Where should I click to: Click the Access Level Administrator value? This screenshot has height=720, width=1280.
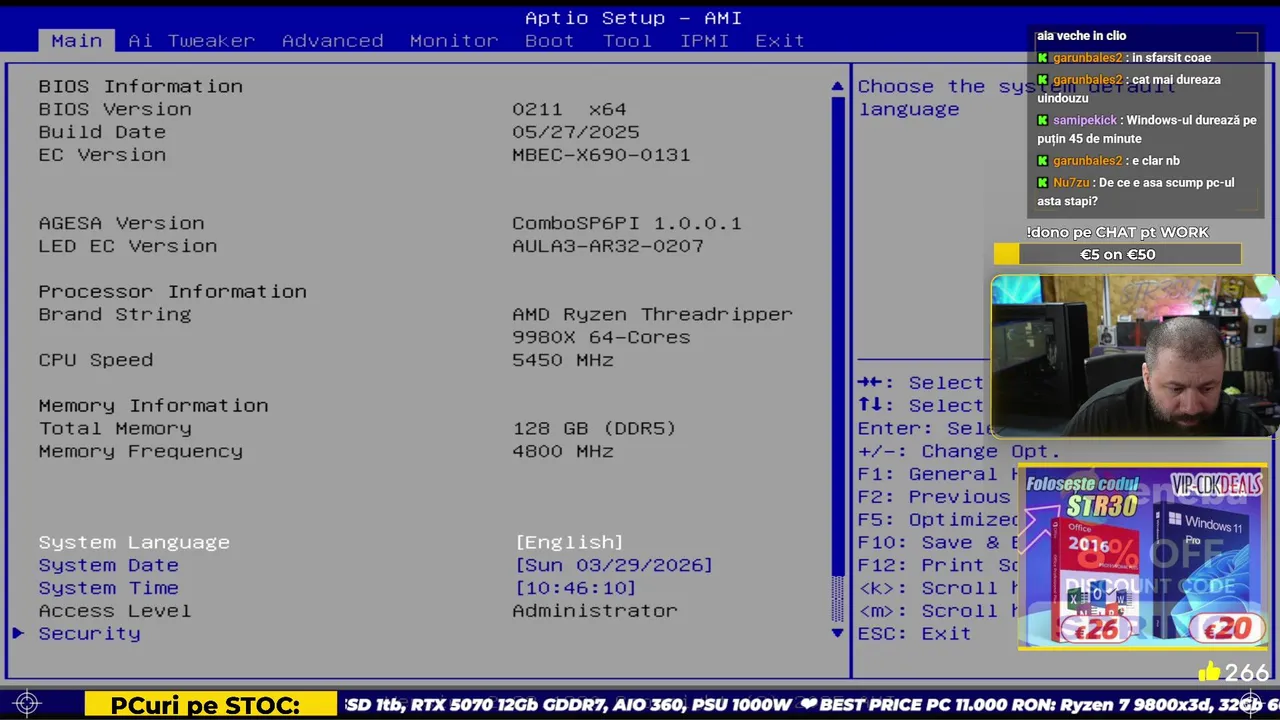coord(594,610)
